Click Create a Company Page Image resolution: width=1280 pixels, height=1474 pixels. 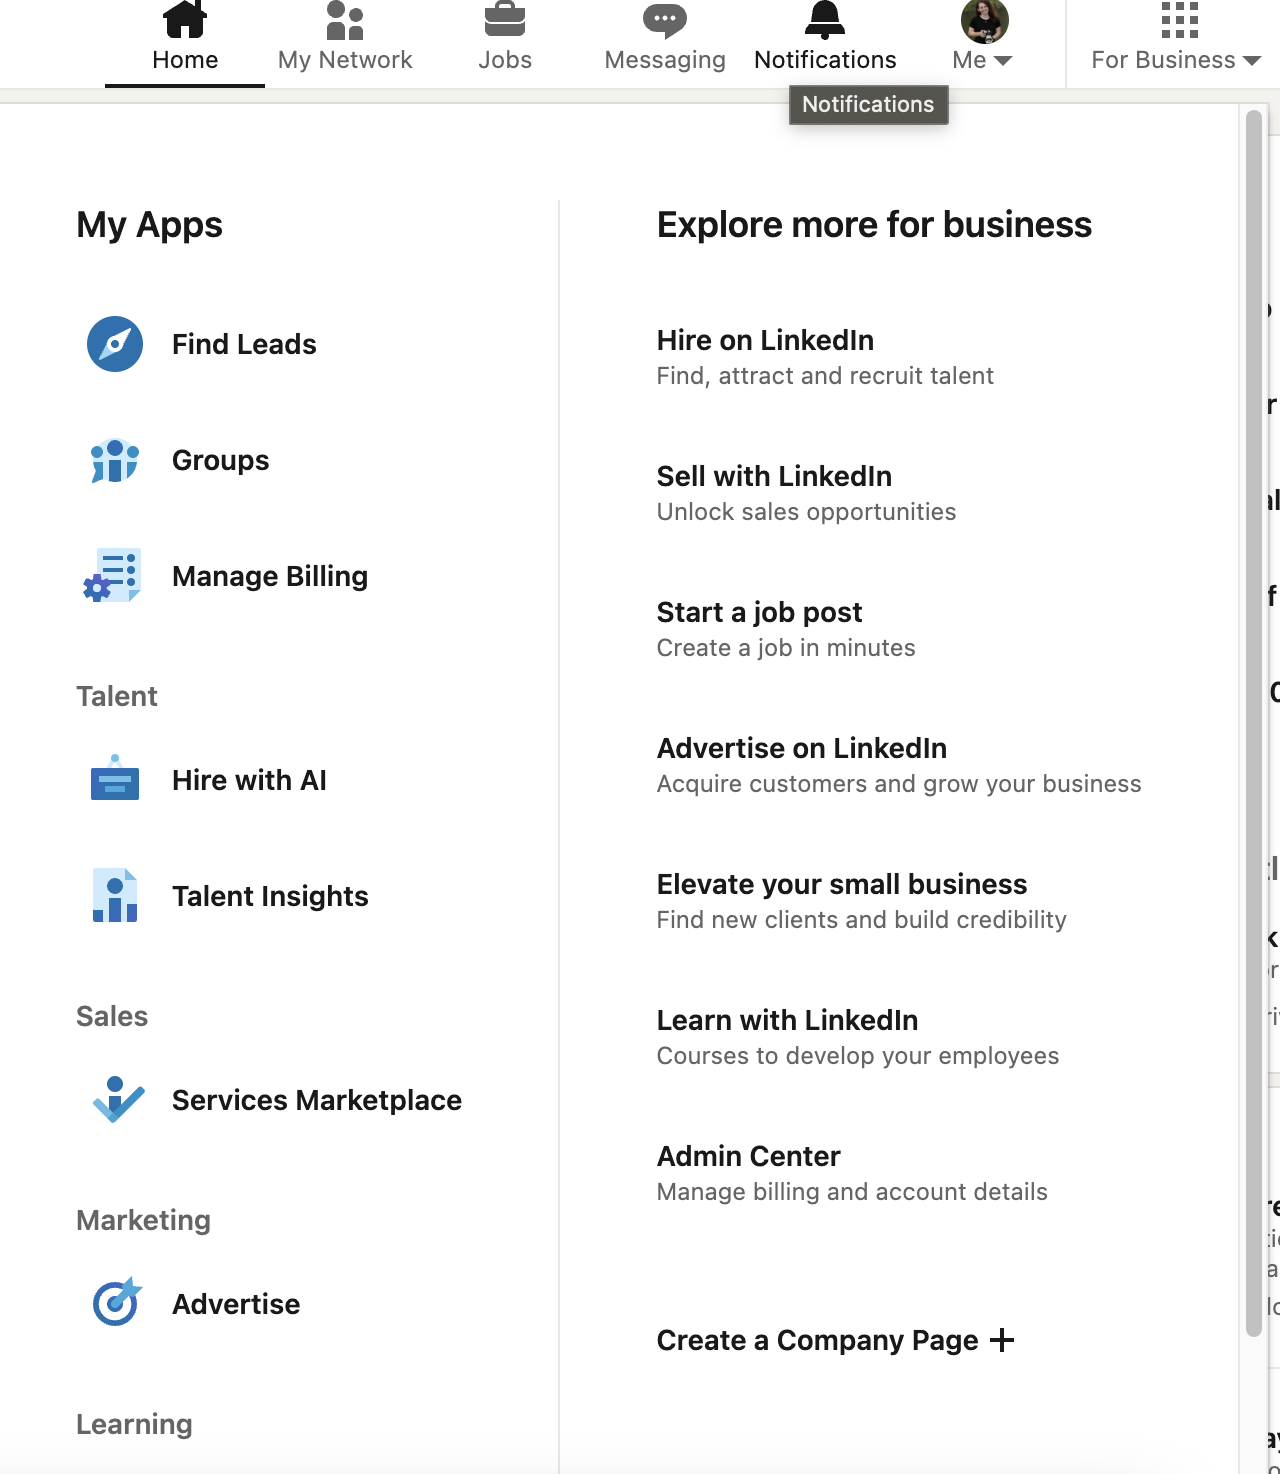point(817,1340)
